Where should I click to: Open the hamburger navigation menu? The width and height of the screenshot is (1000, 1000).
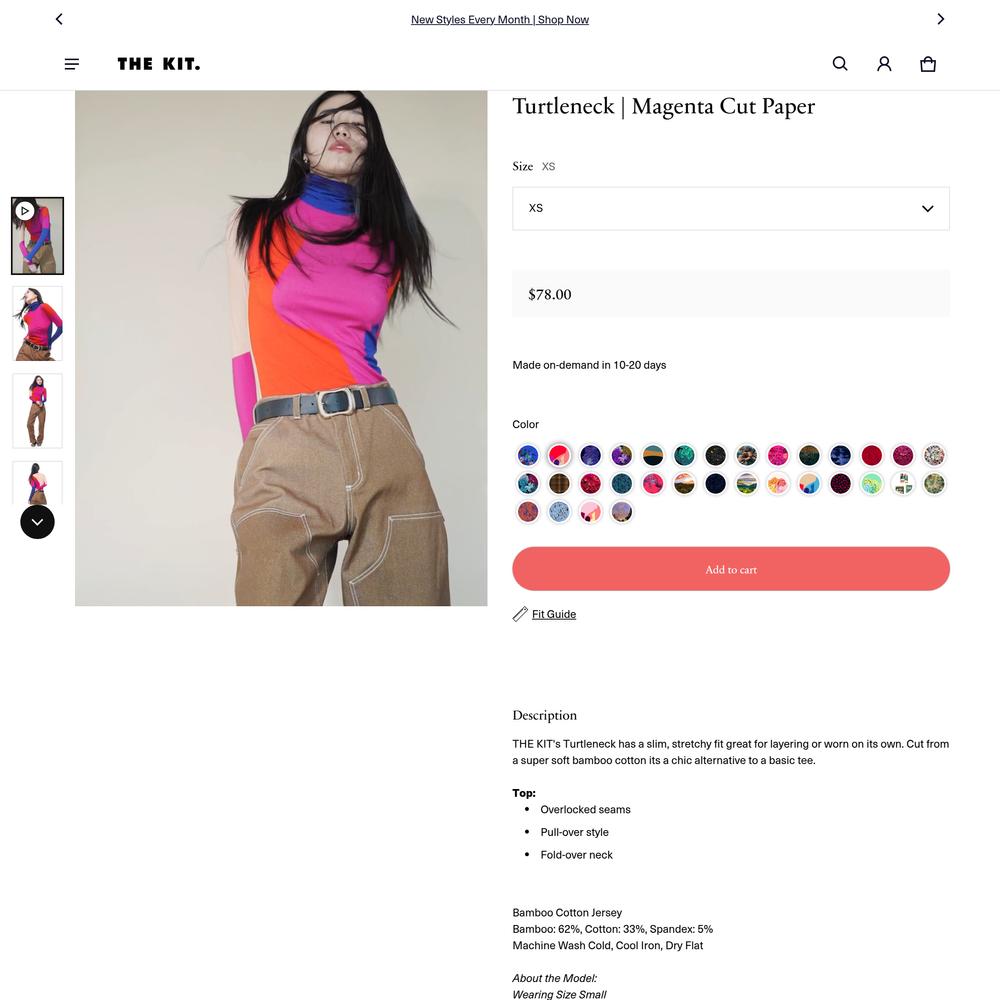pos(72,64)
